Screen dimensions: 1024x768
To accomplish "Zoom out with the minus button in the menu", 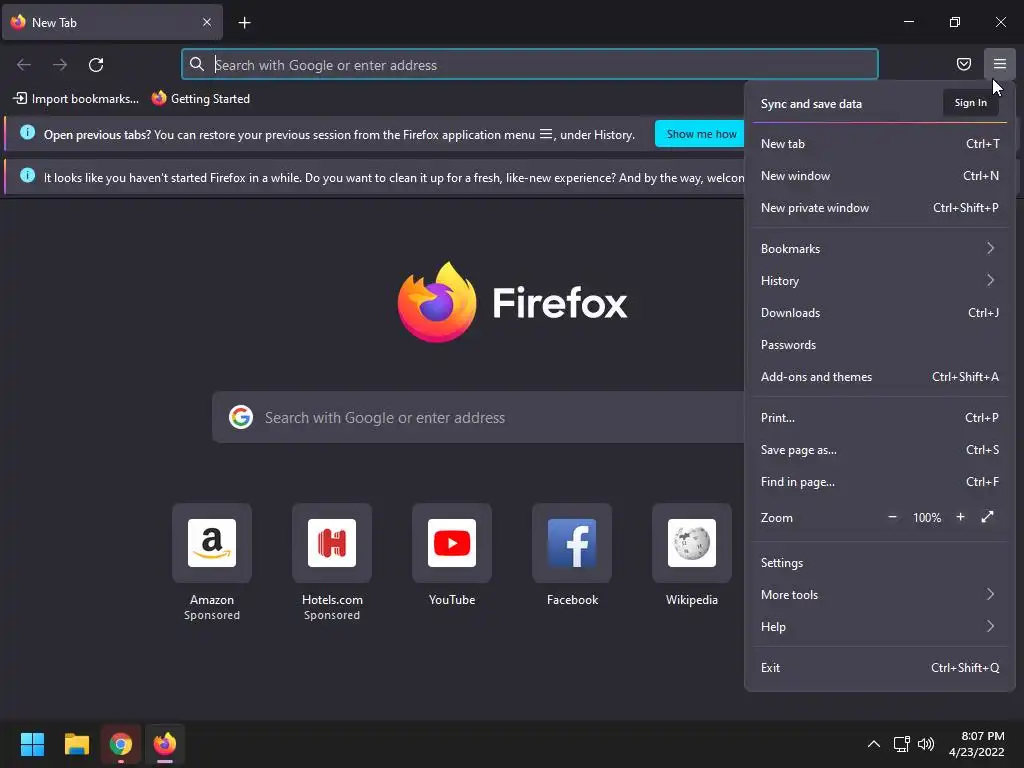I will click(x=892, y=517).
